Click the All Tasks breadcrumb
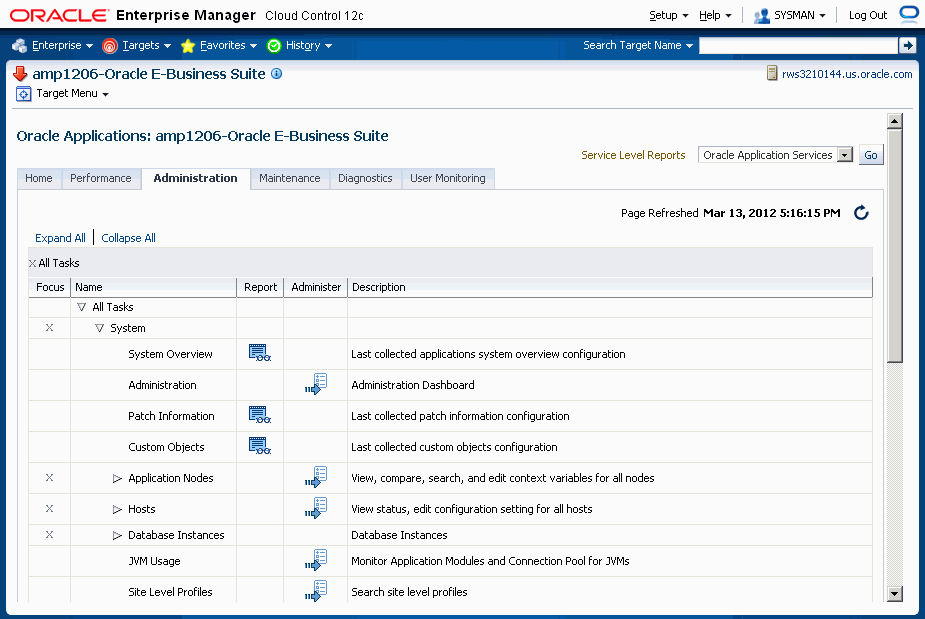Image resolution: width=925 pixels, height=619 pixels. click(58, 263)
